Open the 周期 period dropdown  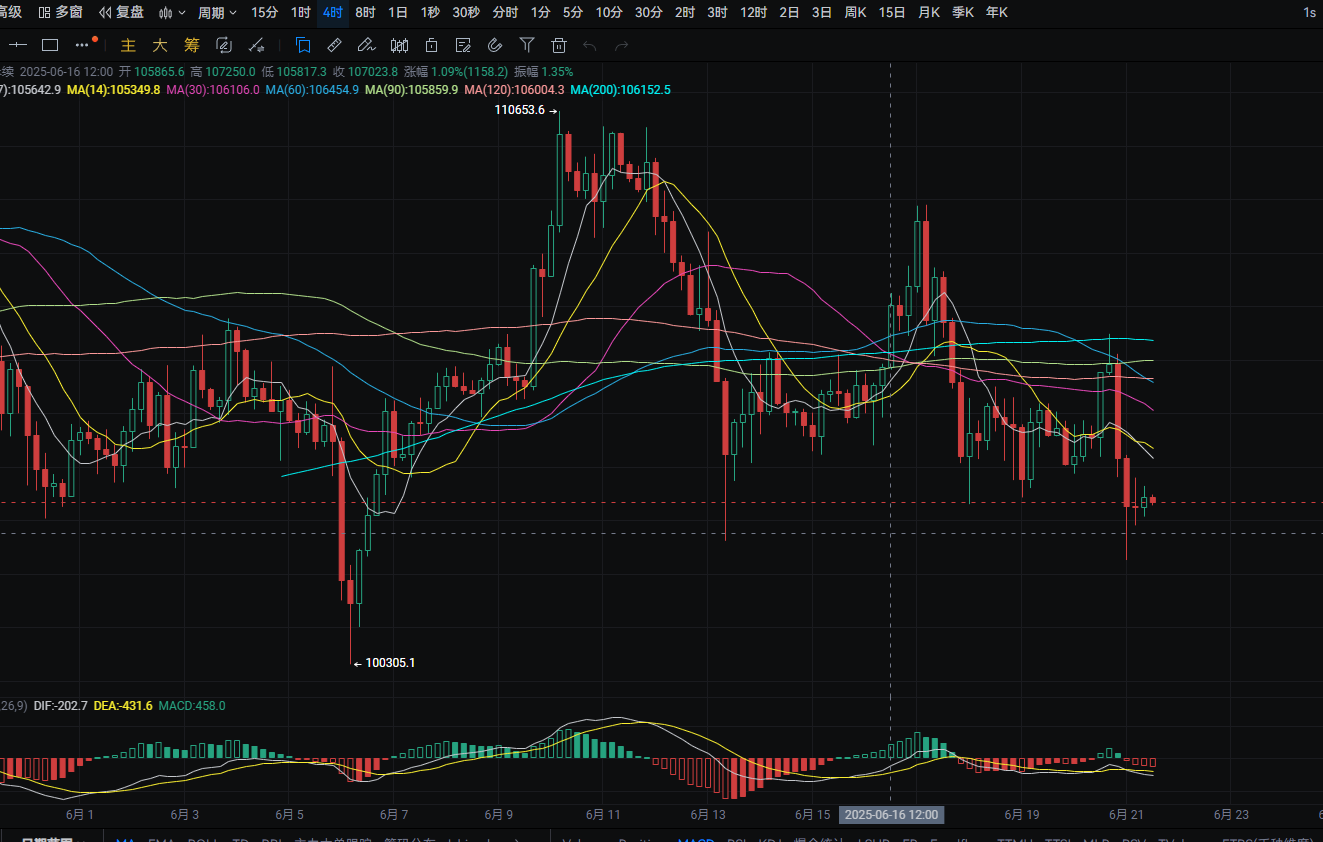tap(217, 13)
